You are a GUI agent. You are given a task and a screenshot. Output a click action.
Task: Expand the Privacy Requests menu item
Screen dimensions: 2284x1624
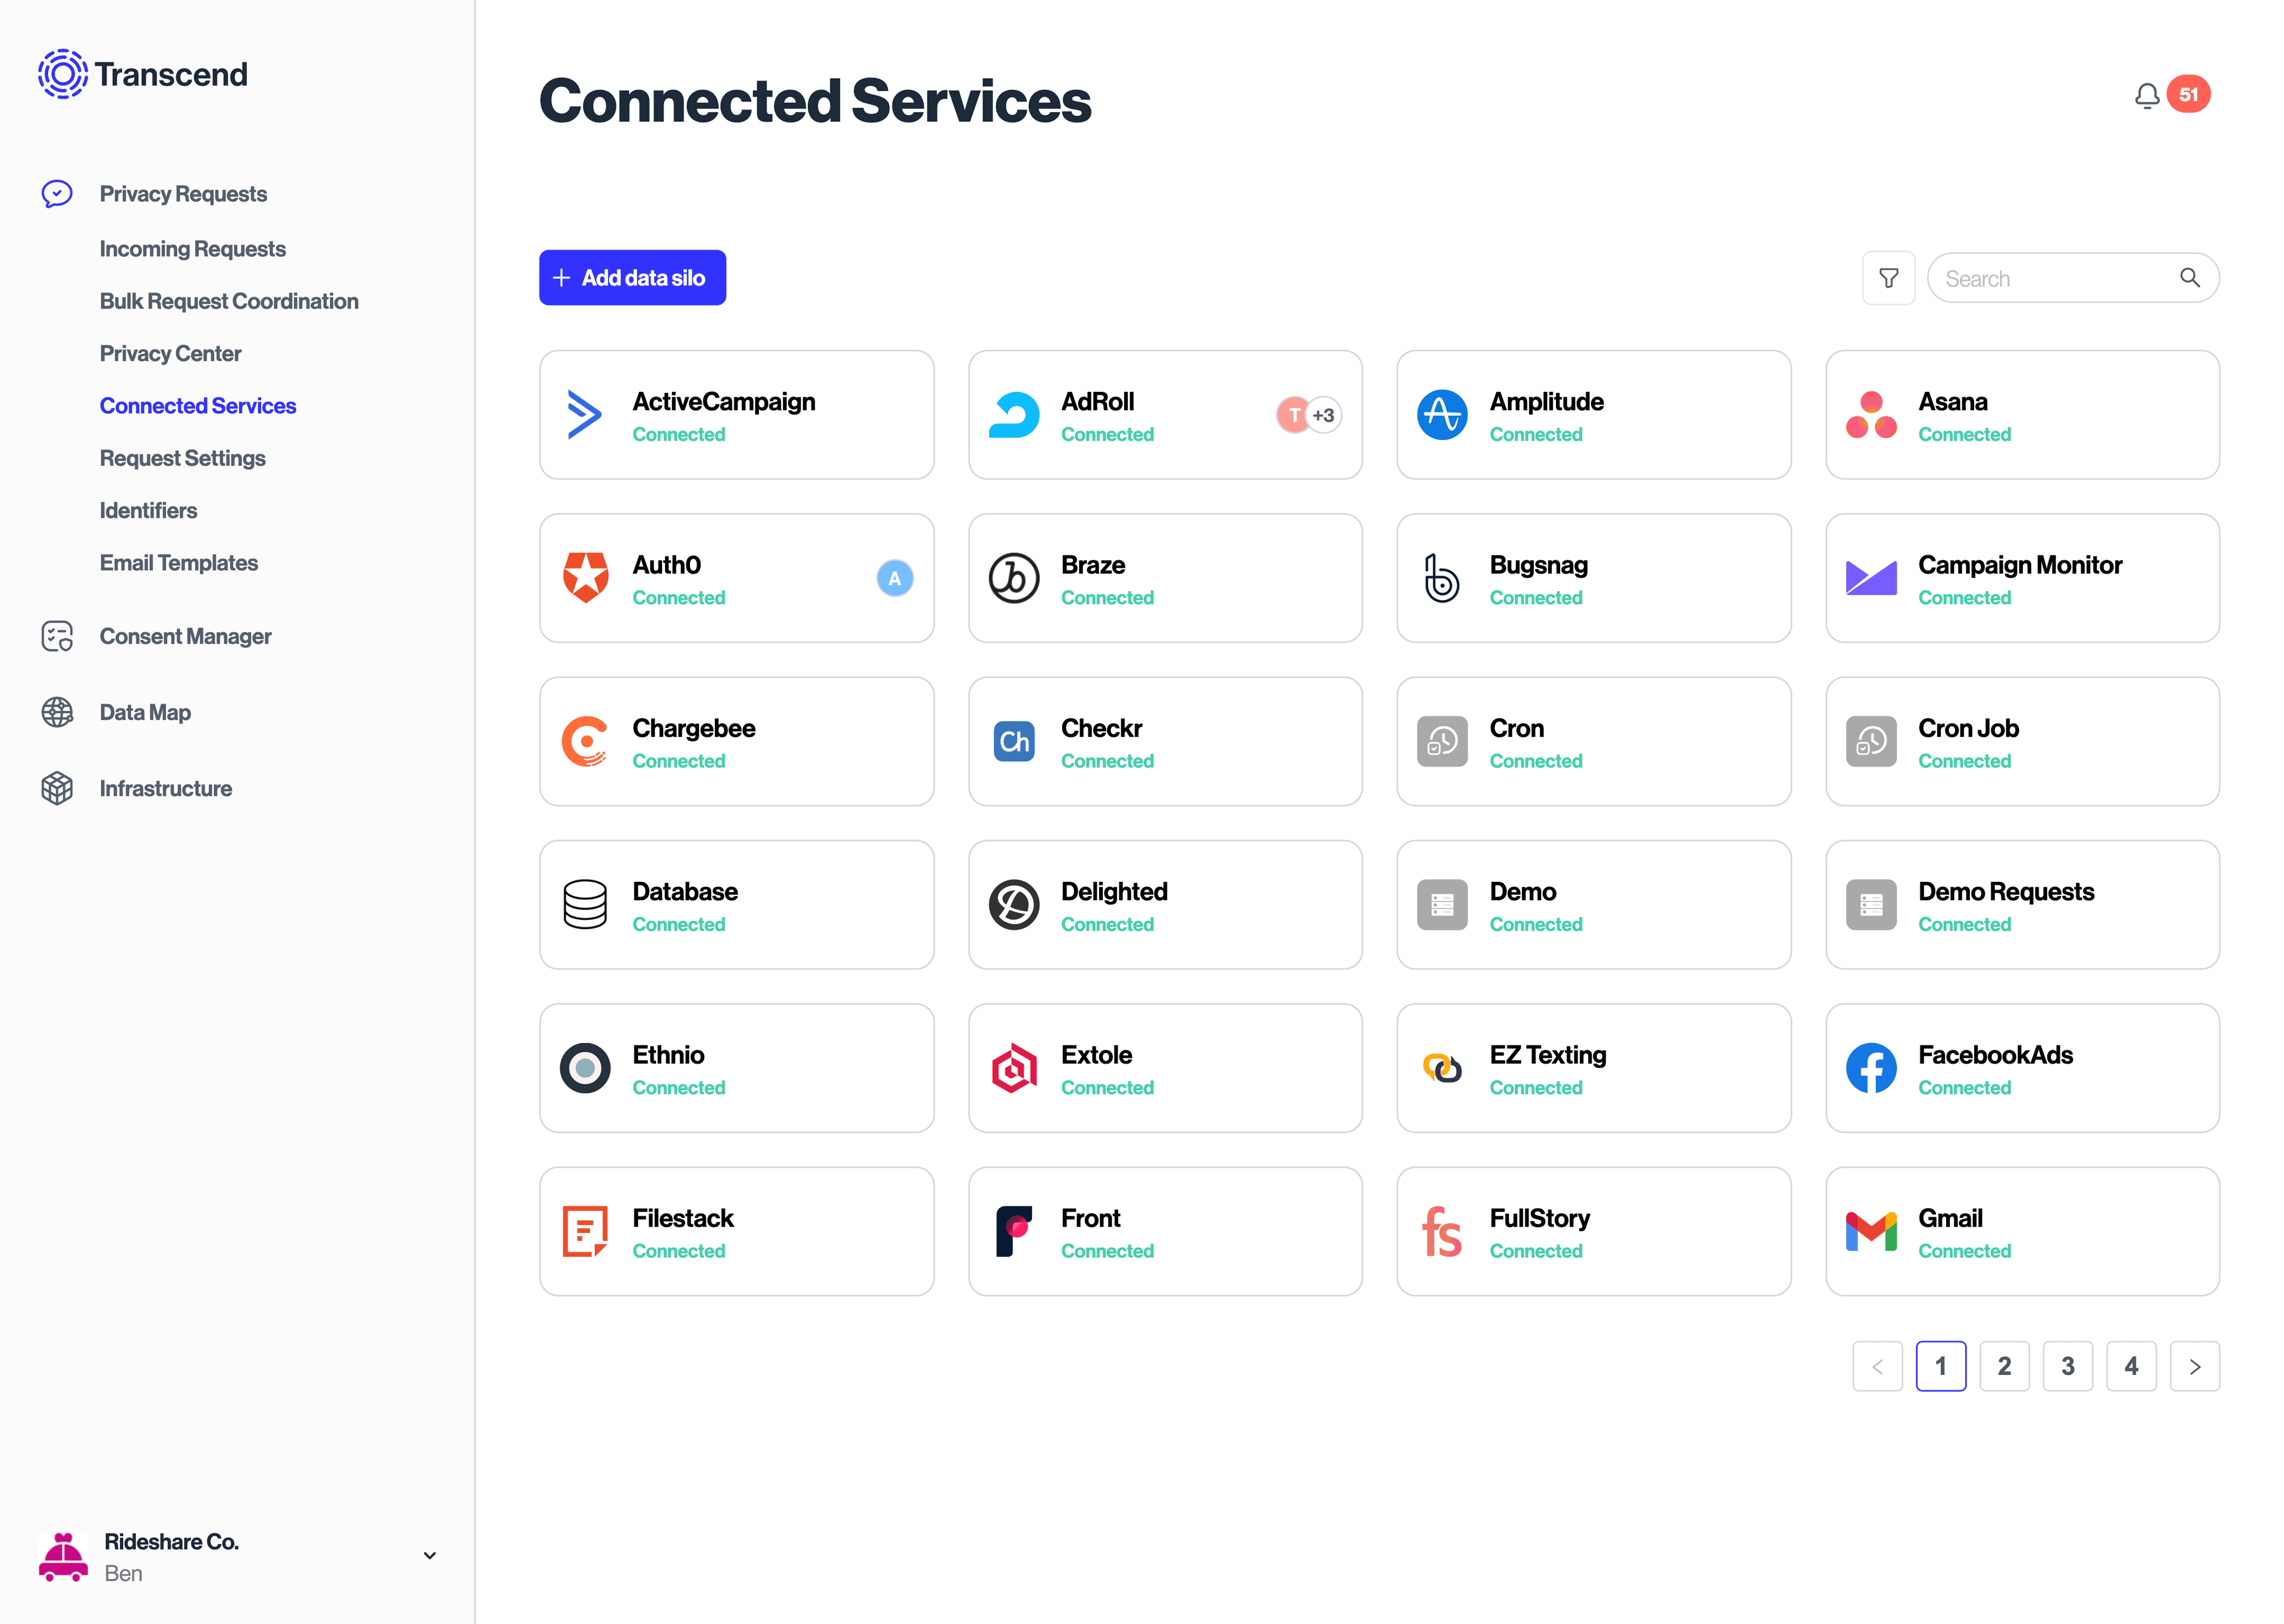point(183,193)
